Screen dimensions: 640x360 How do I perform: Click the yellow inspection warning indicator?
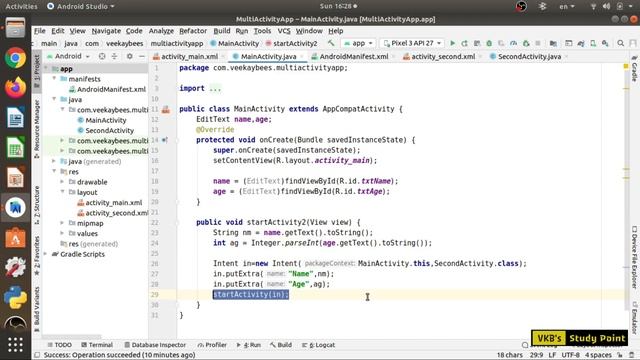[x=626, y=66]
